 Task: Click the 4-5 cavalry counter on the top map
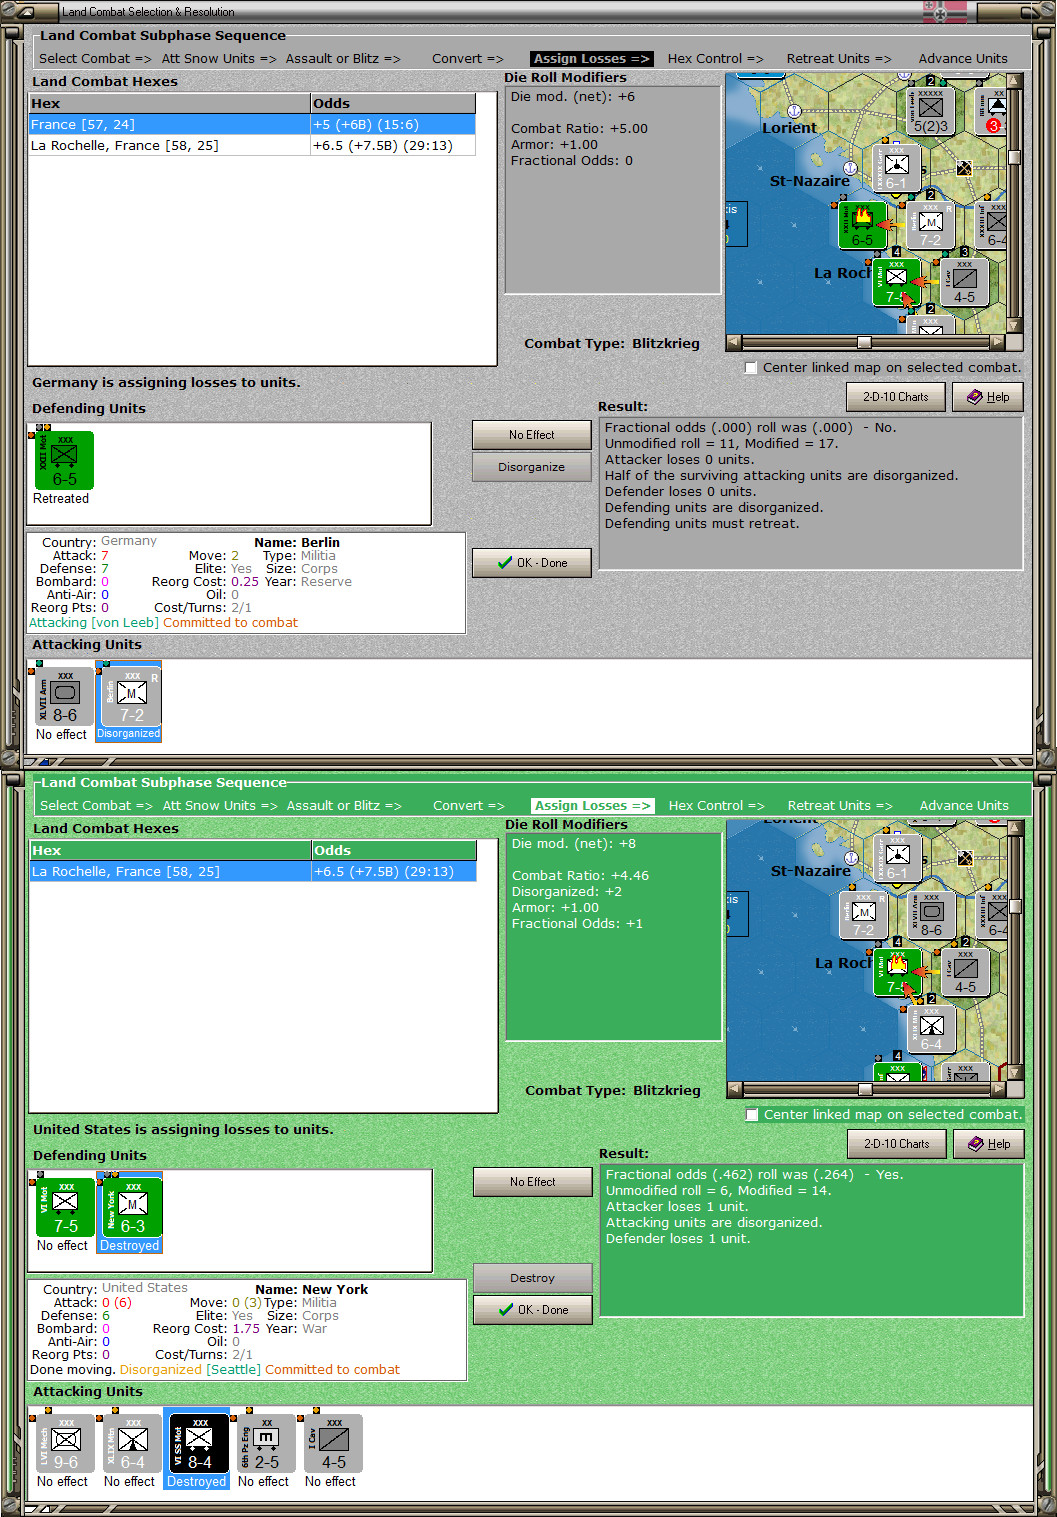tap(964, 281)
